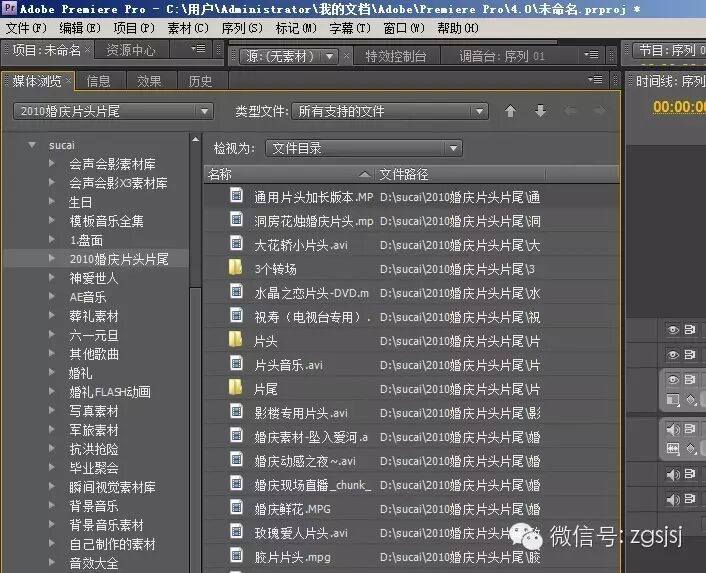Viewport: 706px width, 573px height.
Task: Switch to the 效果 tab
Action: click(149, 81)
